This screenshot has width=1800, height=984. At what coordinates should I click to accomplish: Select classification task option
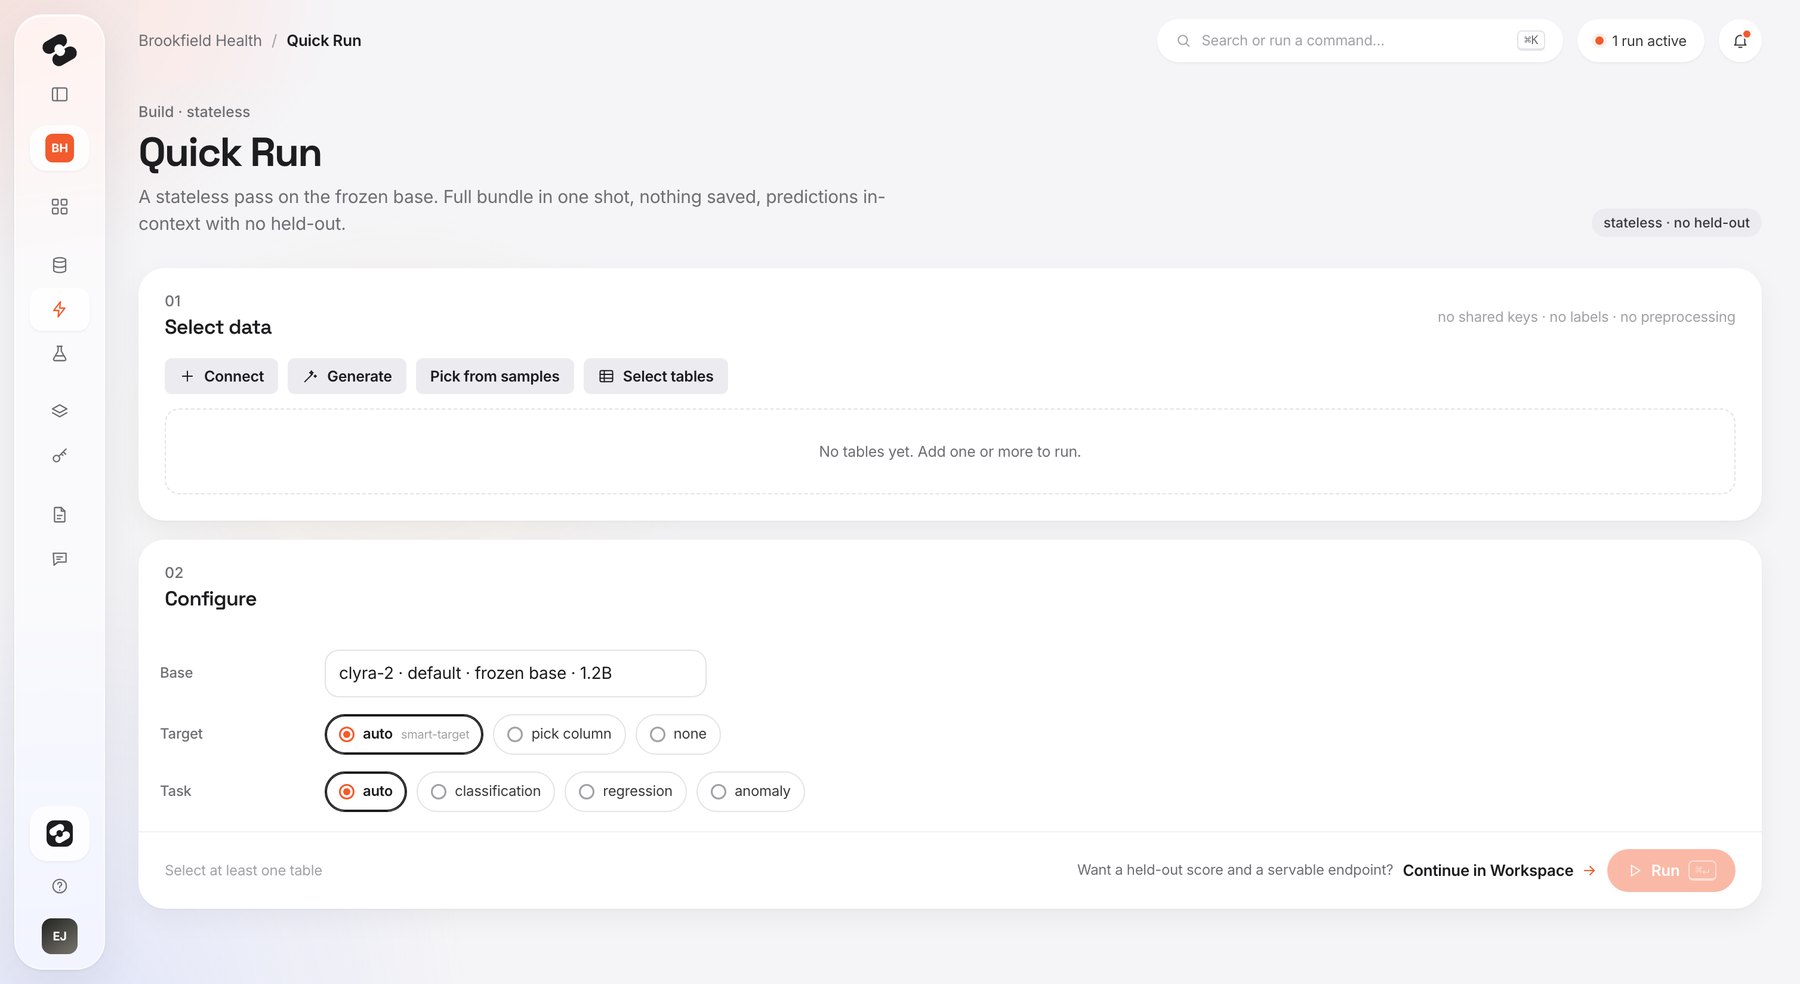(486, 791)
